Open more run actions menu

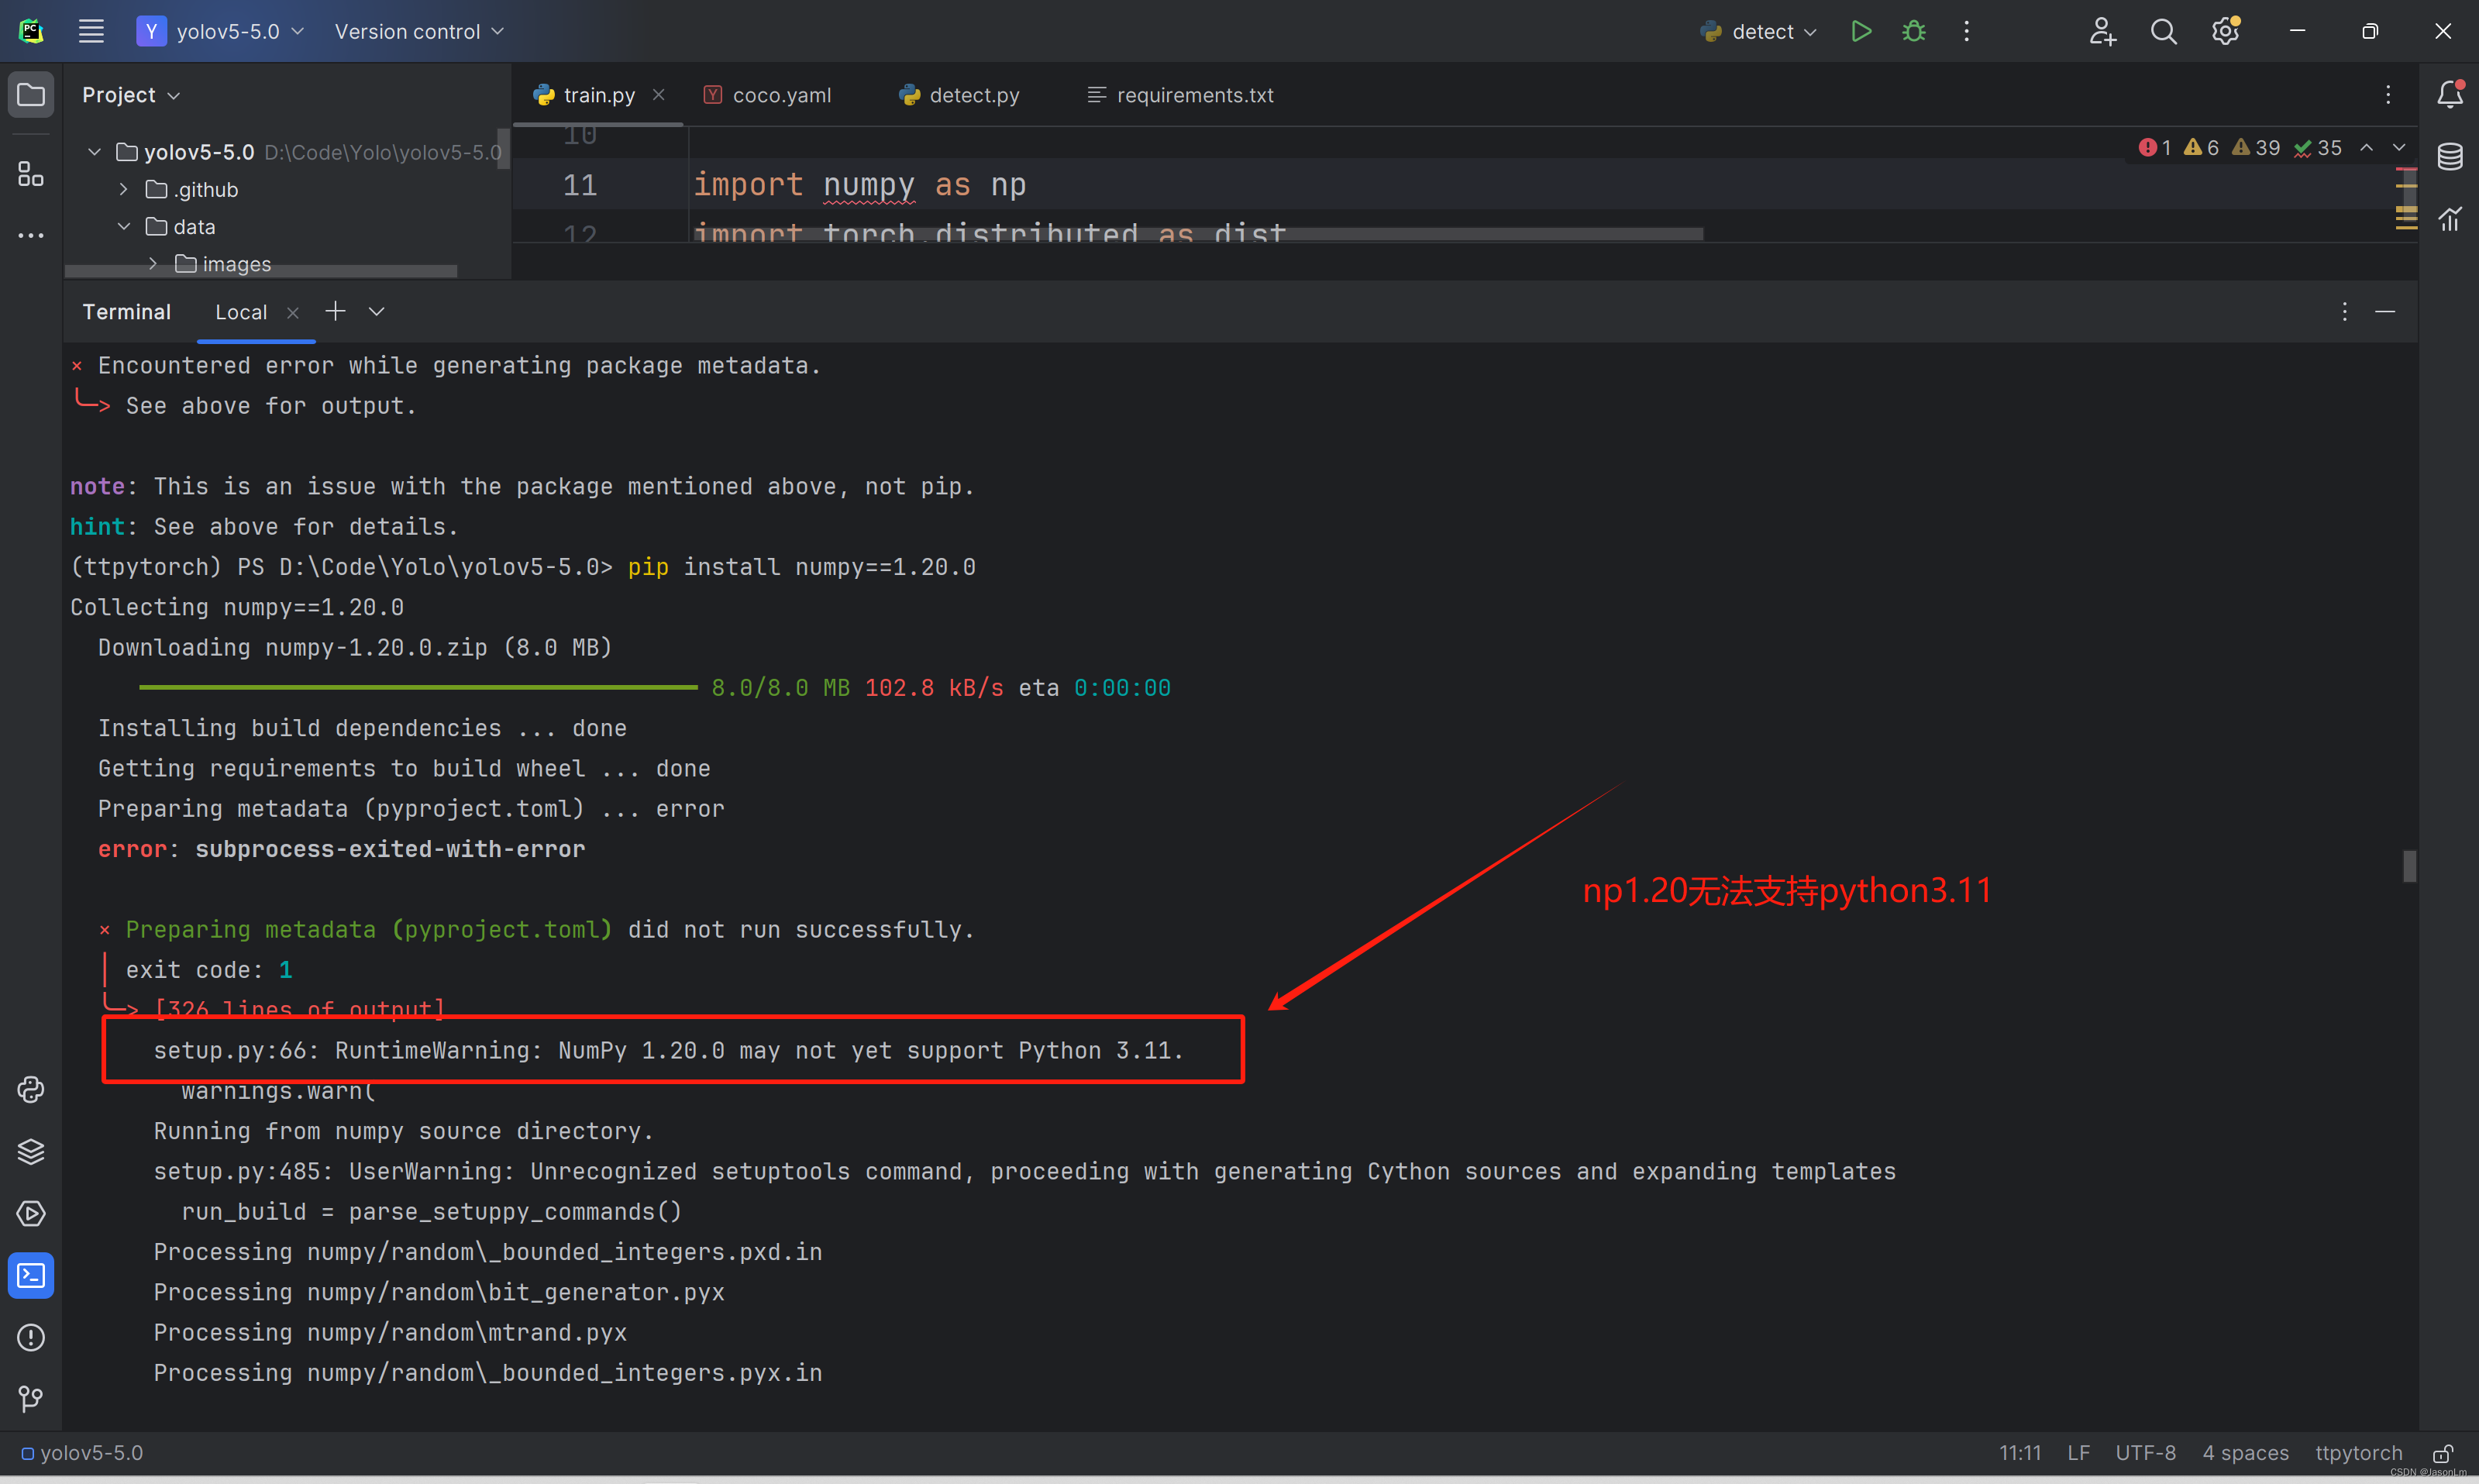coord(1966,31)
